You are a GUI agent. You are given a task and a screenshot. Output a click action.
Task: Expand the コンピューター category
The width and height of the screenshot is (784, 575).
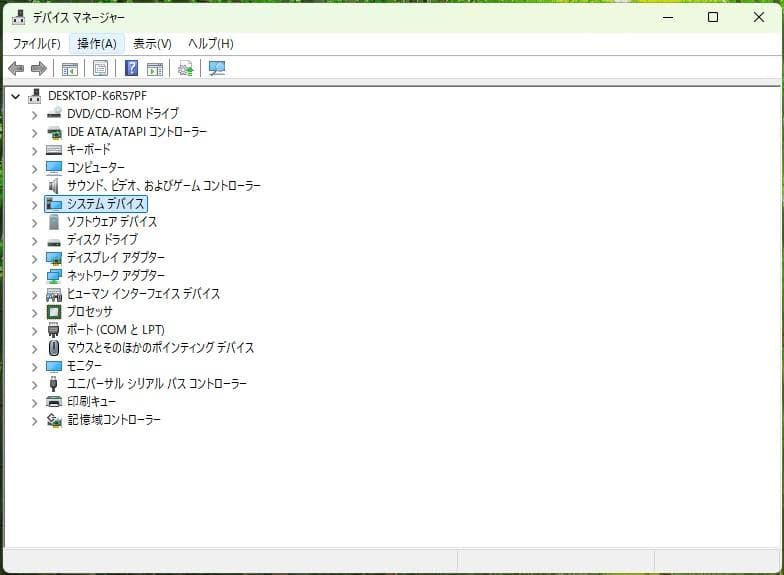point(34,169)
